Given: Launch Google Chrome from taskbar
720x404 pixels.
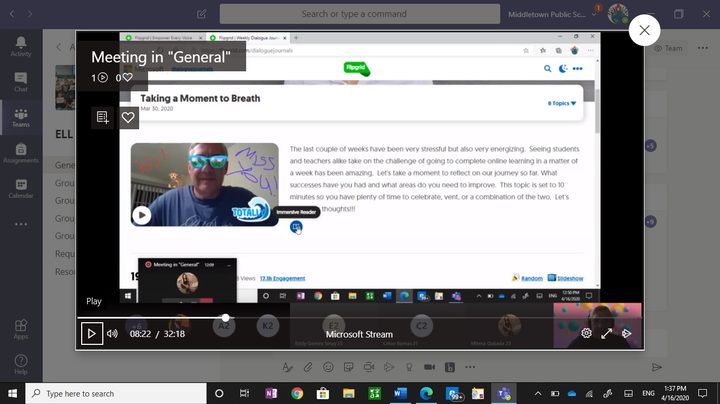Looking at the screenshot, I should click(297, 393).
